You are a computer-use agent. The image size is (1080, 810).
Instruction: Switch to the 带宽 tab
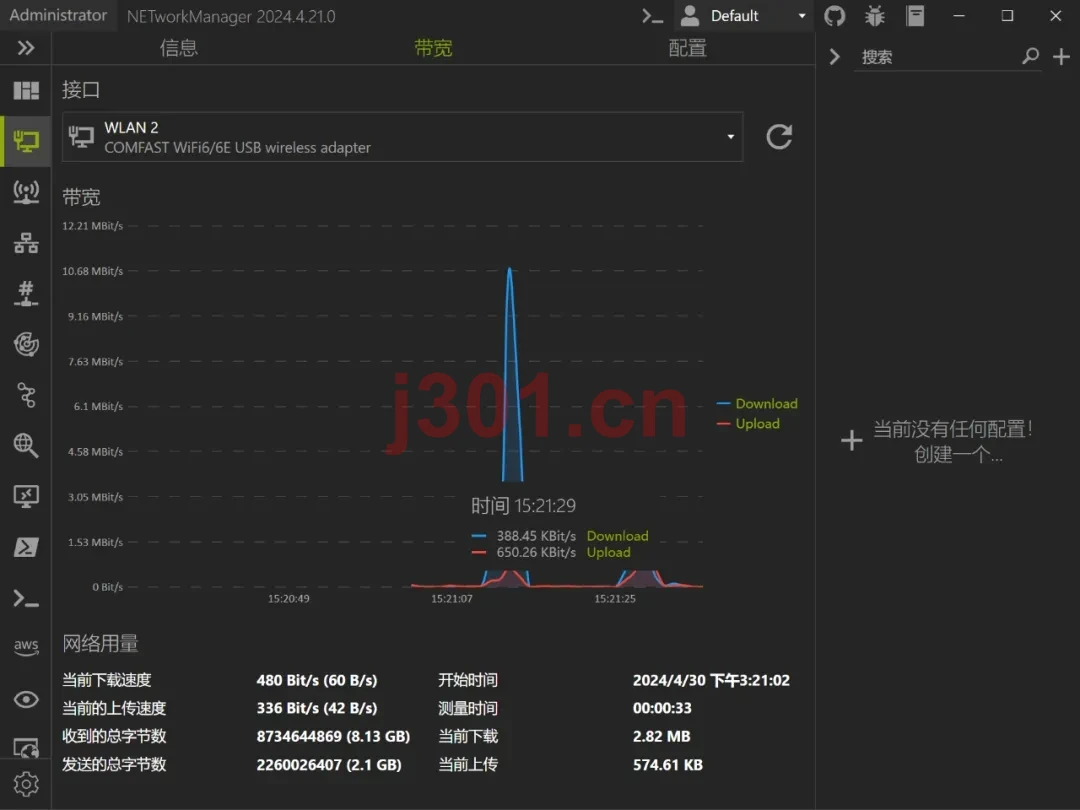pyautogui.click(x=433, y=48)
